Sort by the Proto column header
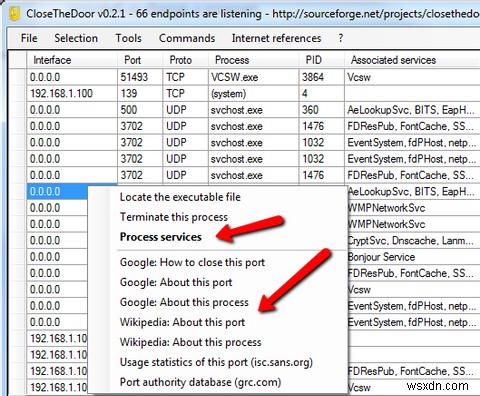 point(186,60)
